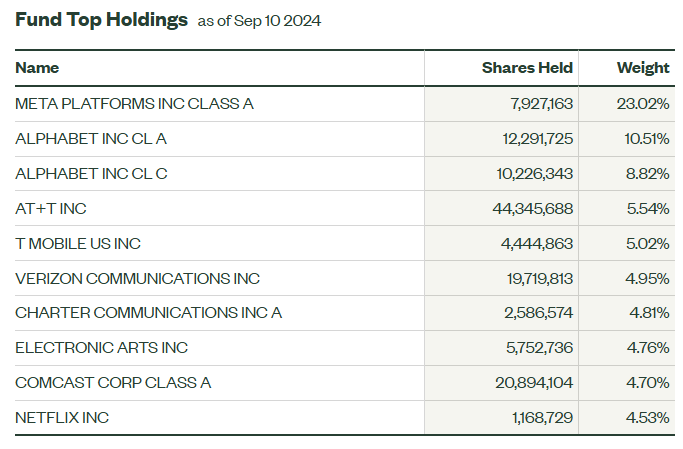Select ALPHABET INC CL C holding name
This screenshot has height=449, width=683.
tap(91, 173)
